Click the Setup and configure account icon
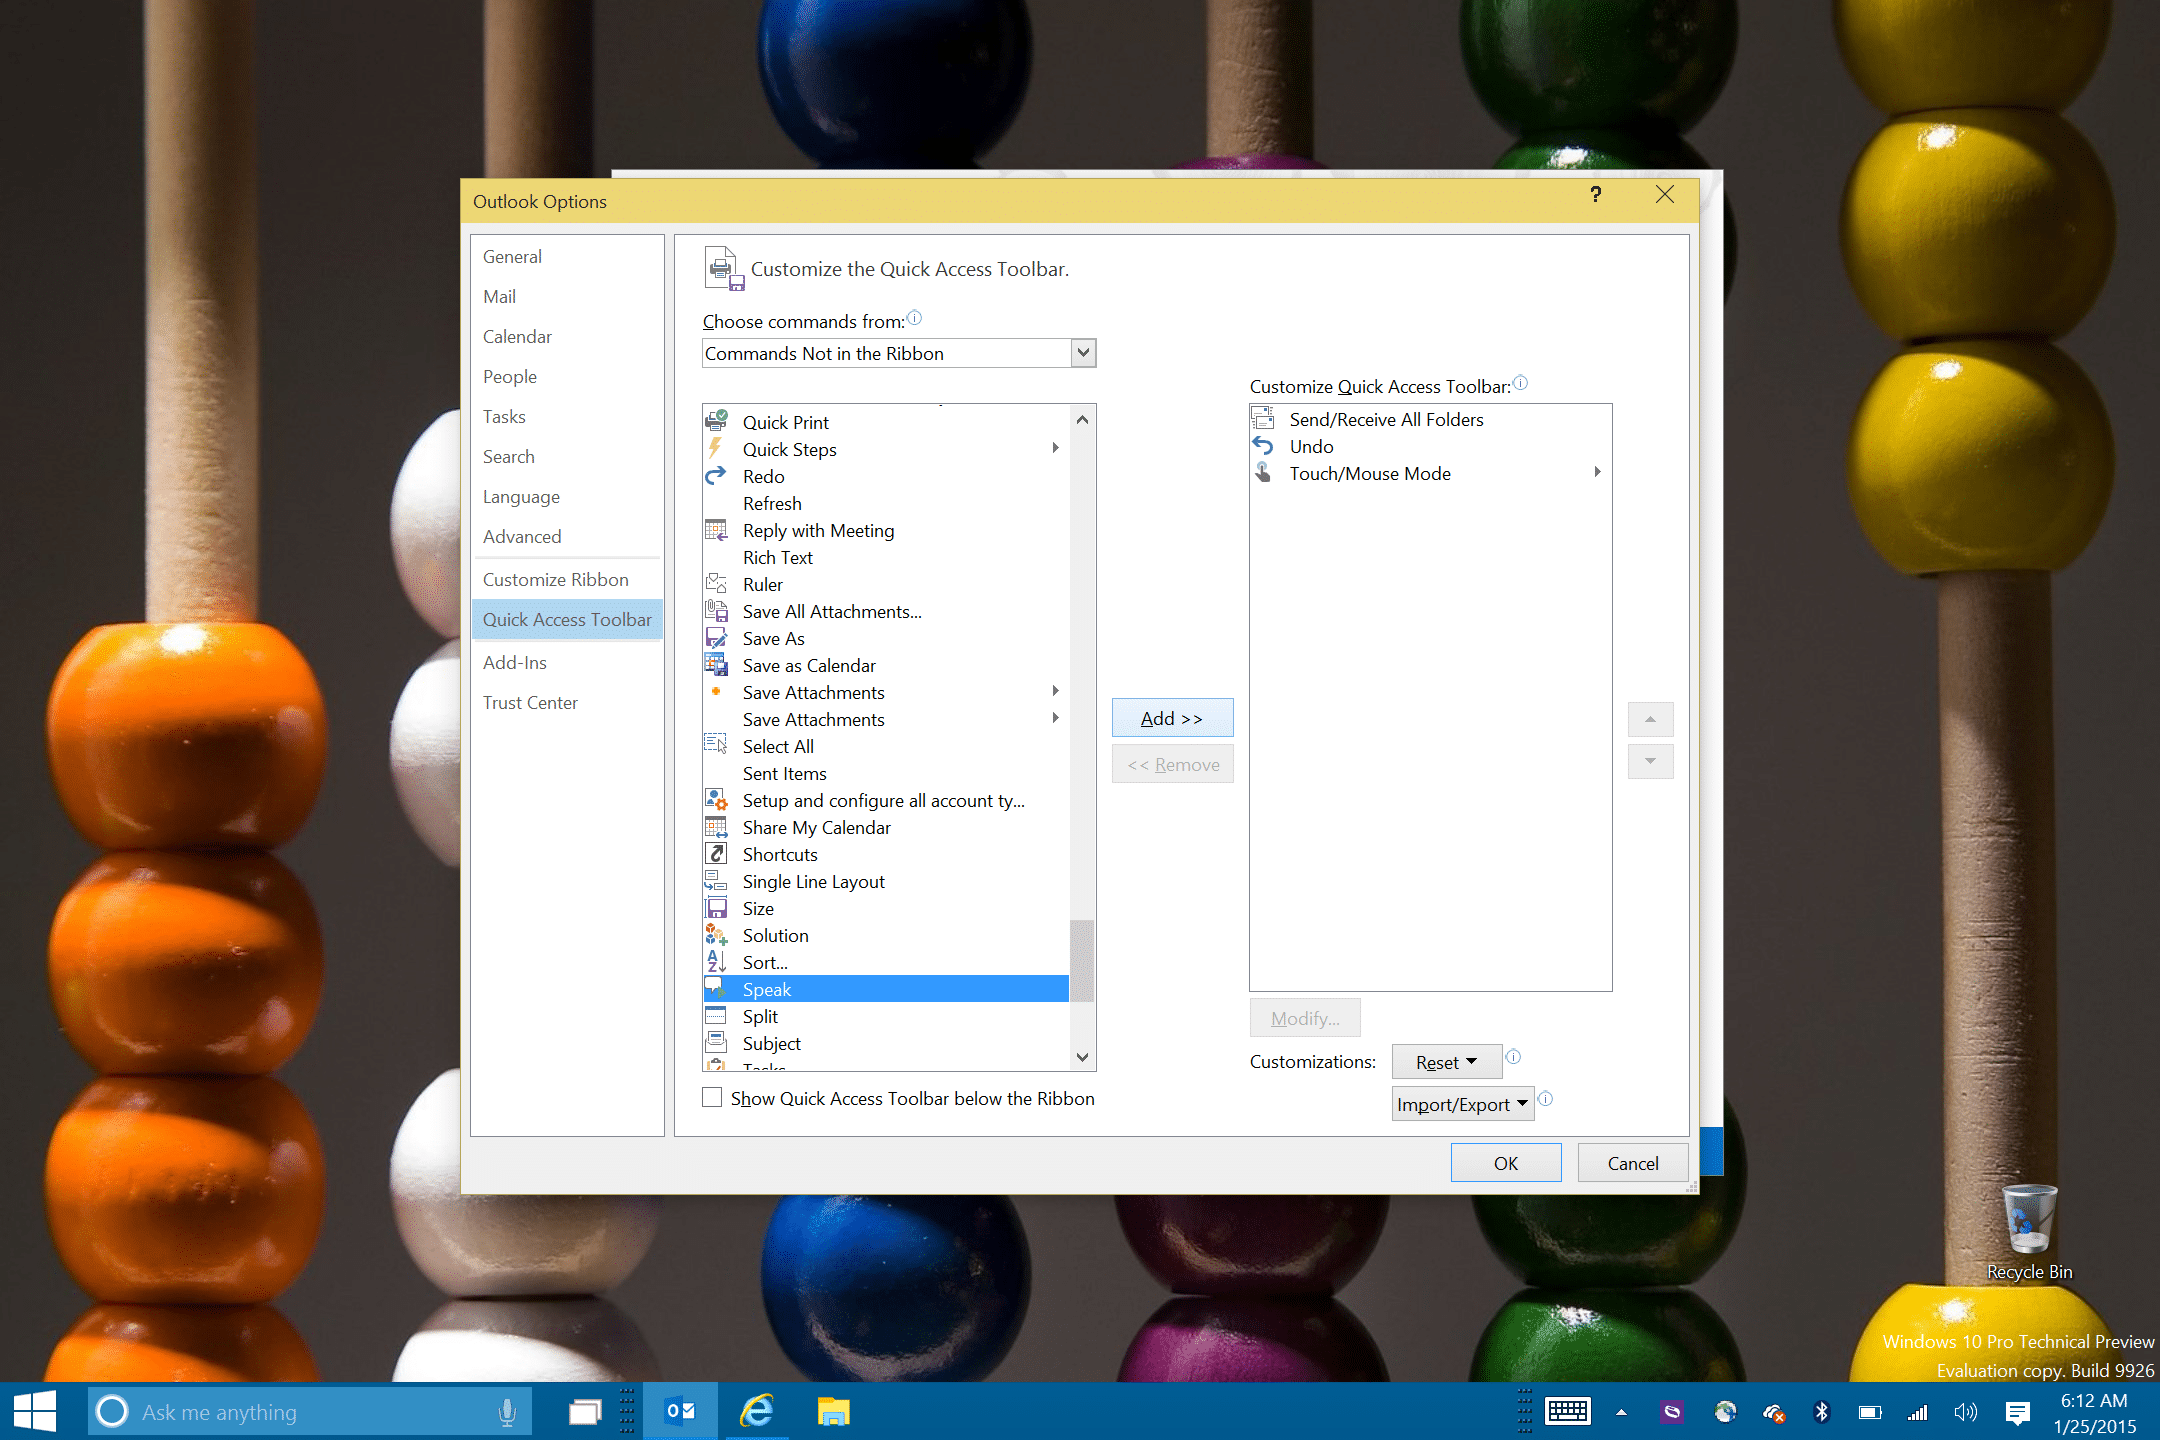The width and height of the screenshot is (2160, 1440). (716, 799)
